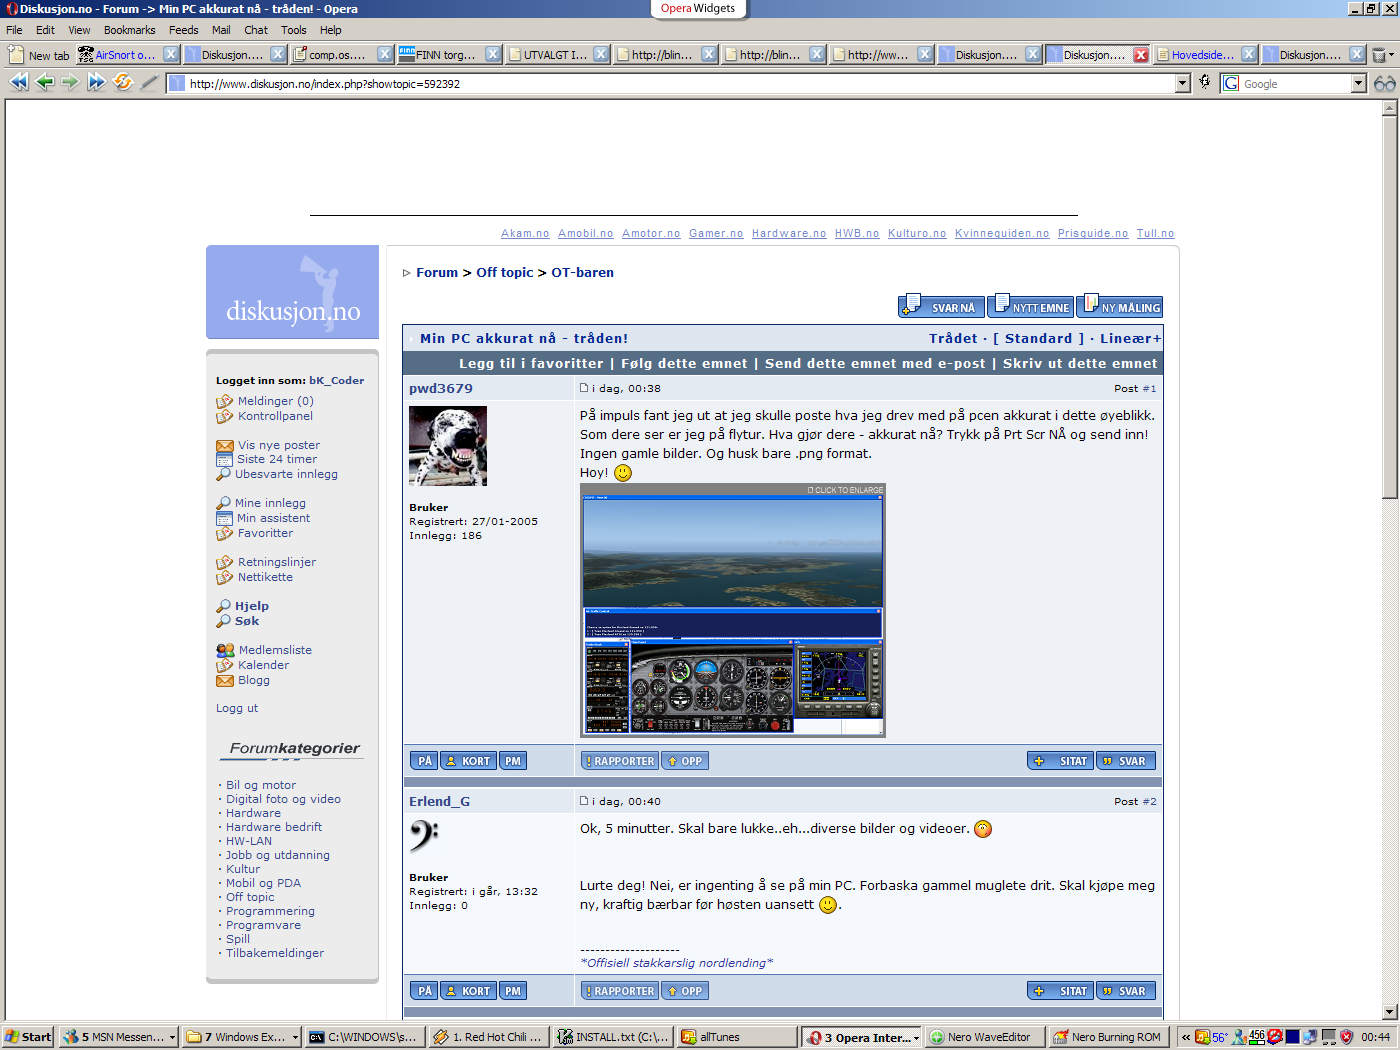Click SITAT on pwd3679's post
The image size is (1400, 1050).
pos(1060,761)
